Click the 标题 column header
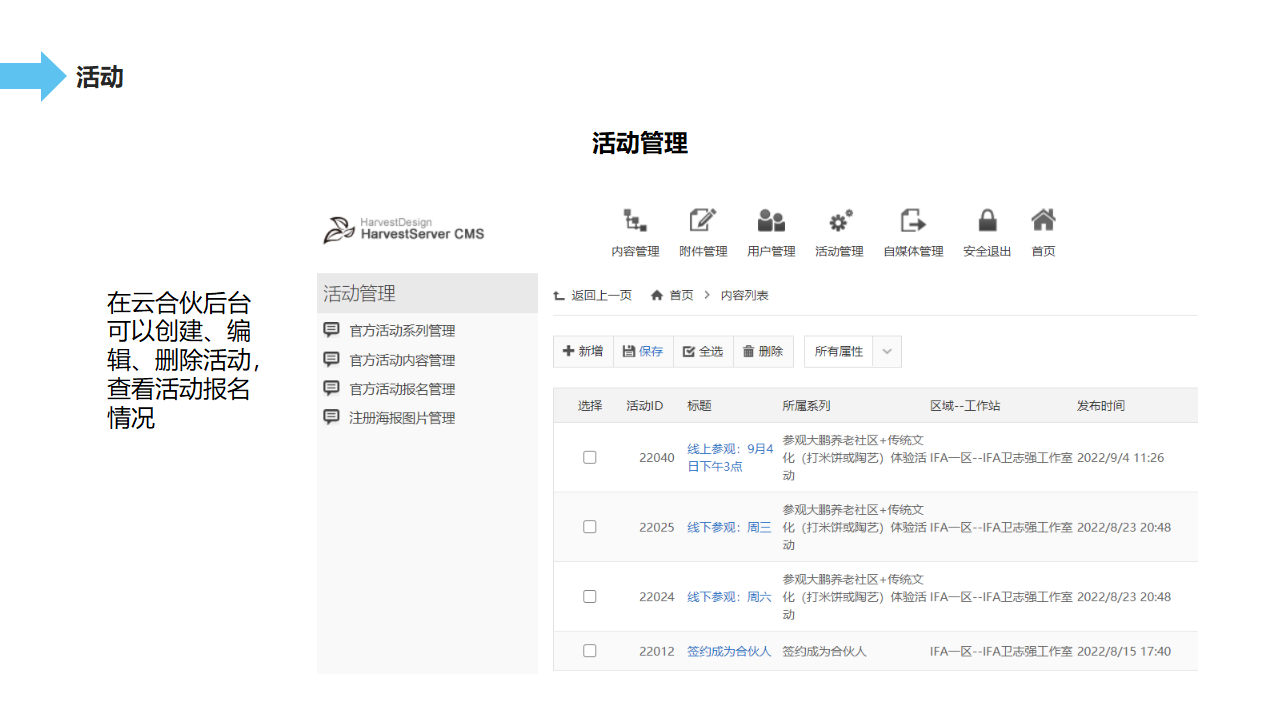The image size is (1280, 720). pos(699,406)
